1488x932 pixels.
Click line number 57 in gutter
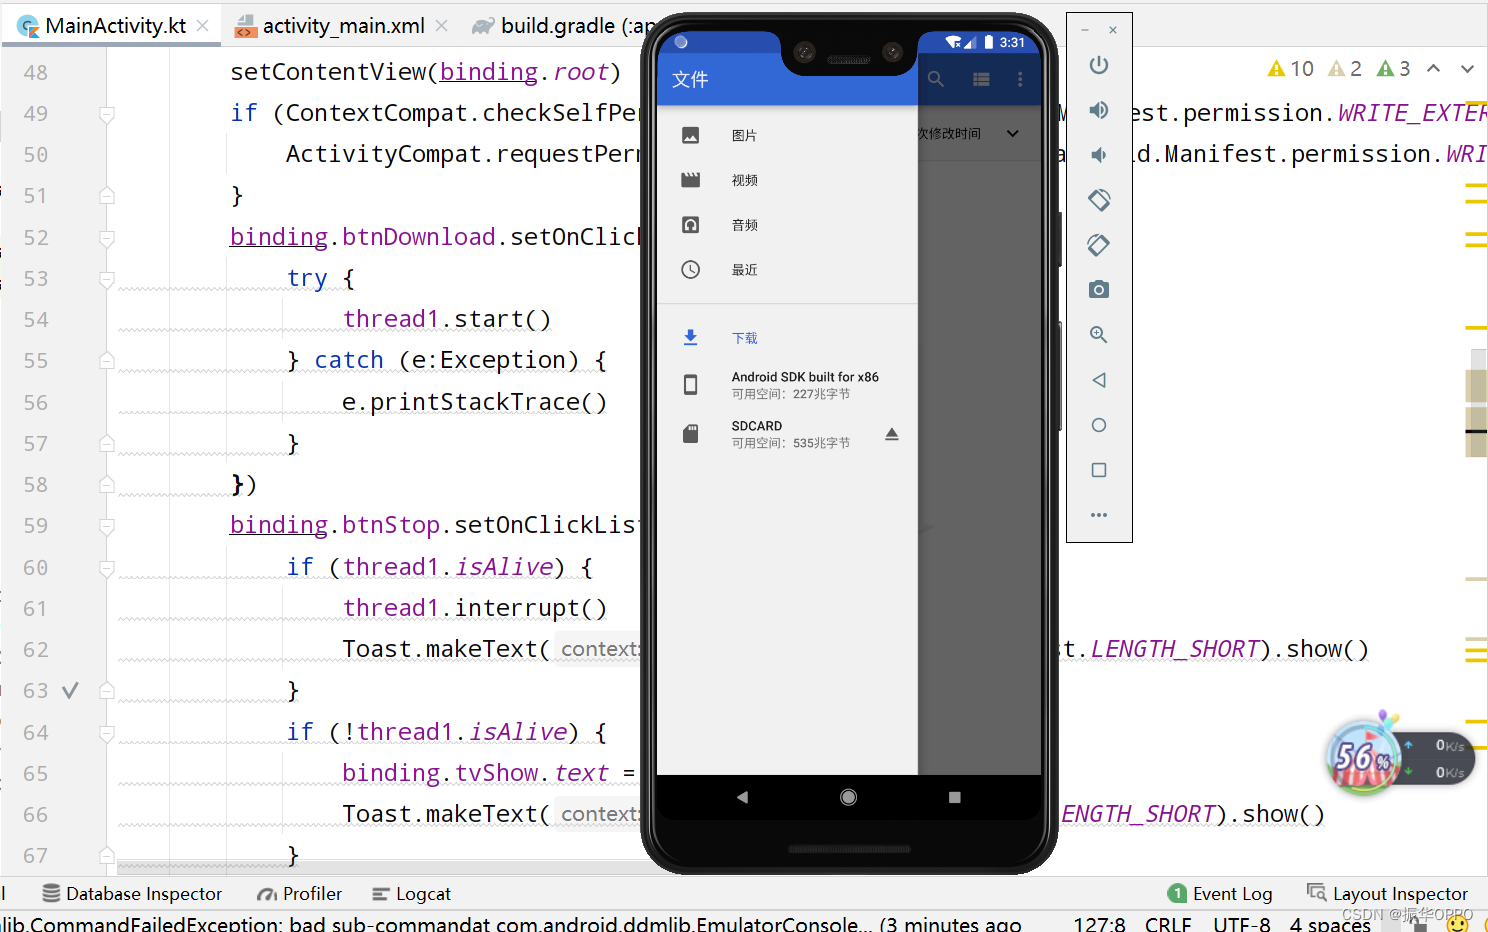coord(36,444)
